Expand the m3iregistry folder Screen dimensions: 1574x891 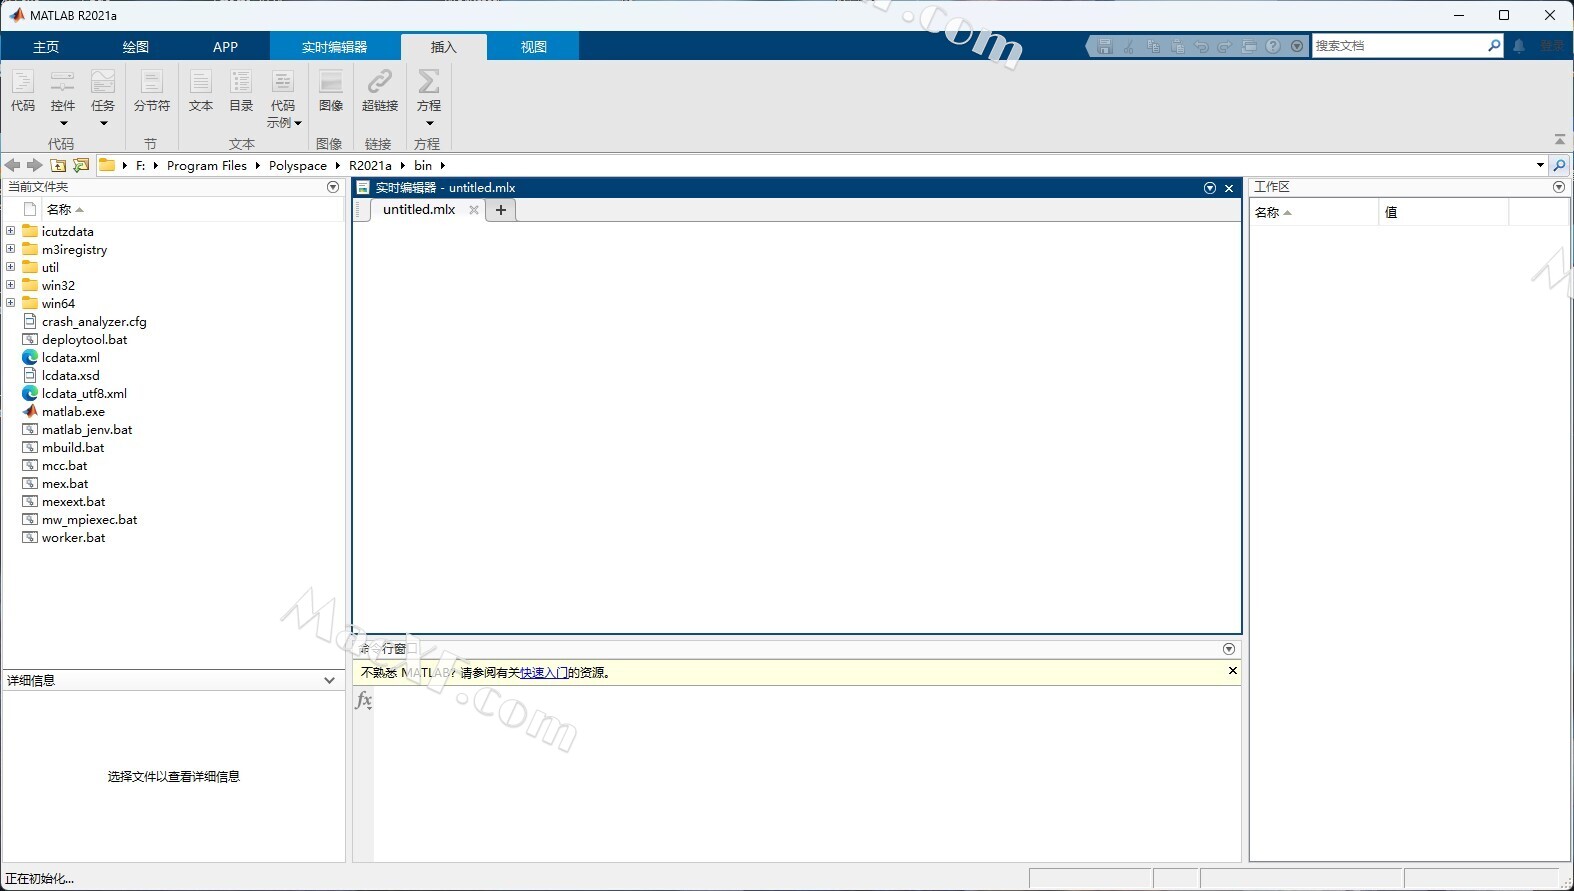point(11,249)
